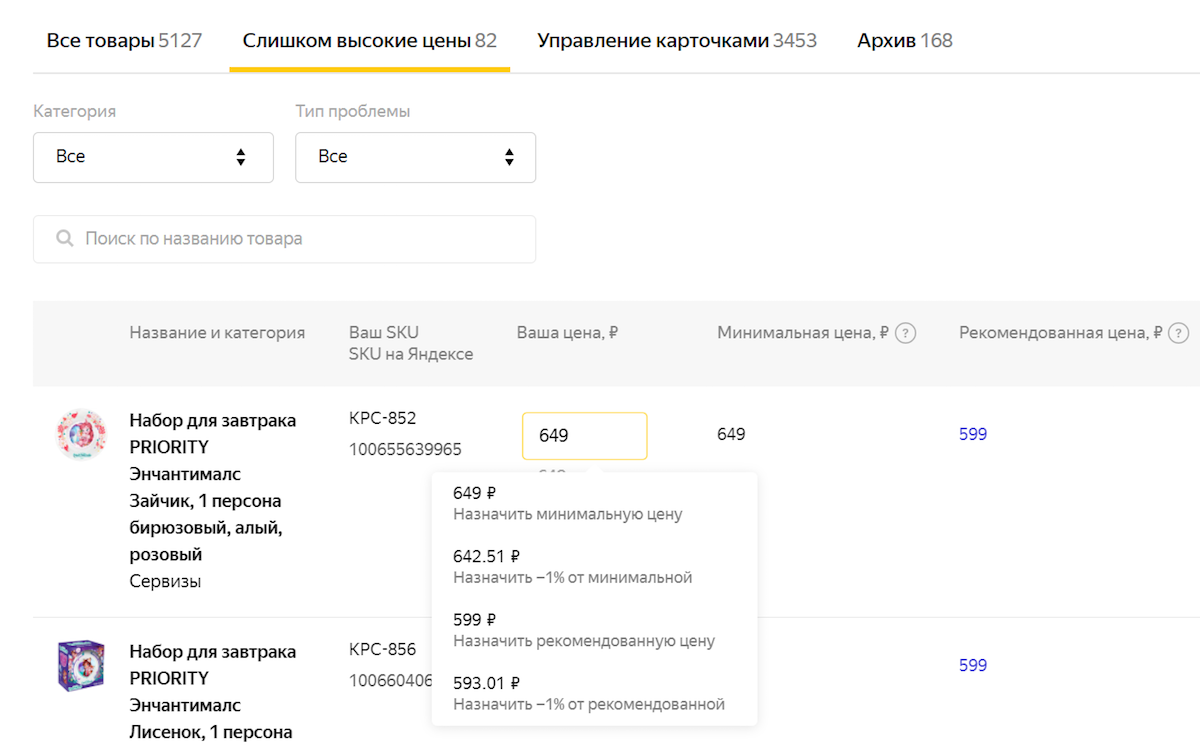Viewport: 1200px width, 749px height.
Task: Click the product name search field
Action: click(x=300, y=239)
